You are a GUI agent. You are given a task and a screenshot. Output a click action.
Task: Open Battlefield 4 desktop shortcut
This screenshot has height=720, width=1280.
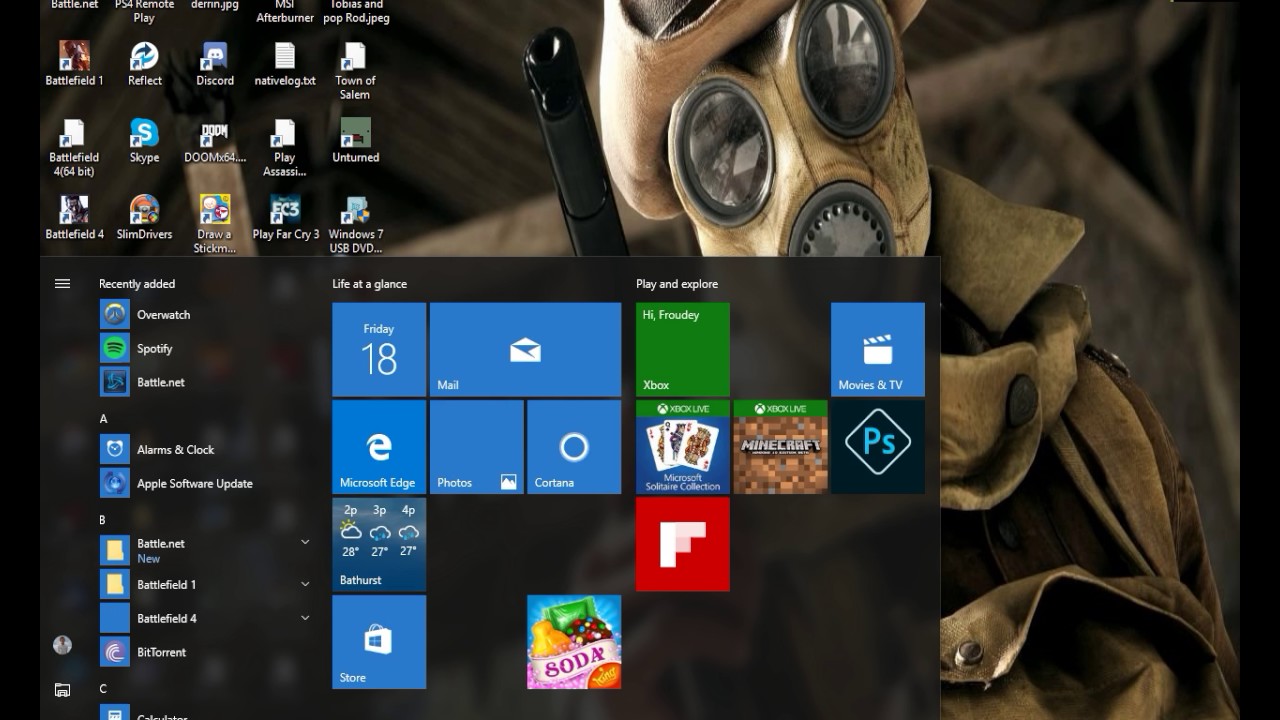pos(74,218)
